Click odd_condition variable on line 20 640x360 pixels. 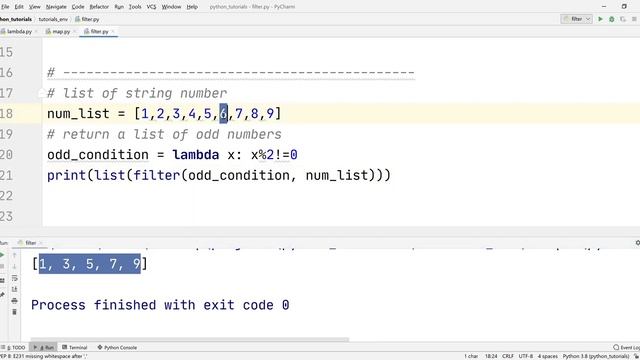click(x=98, y=155)
